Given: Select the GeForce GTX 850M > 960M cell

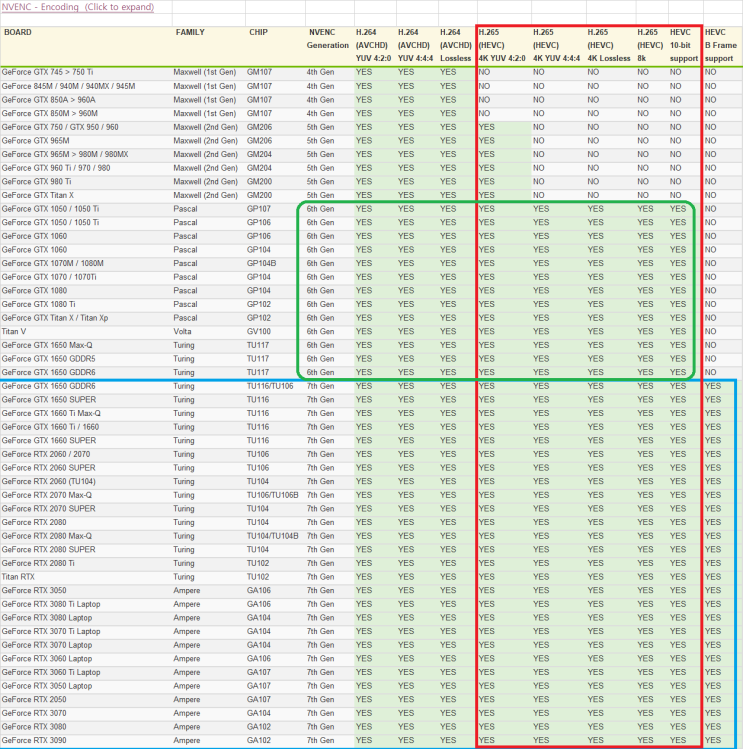Looking at the screenshot, I should tap(49, 113).
